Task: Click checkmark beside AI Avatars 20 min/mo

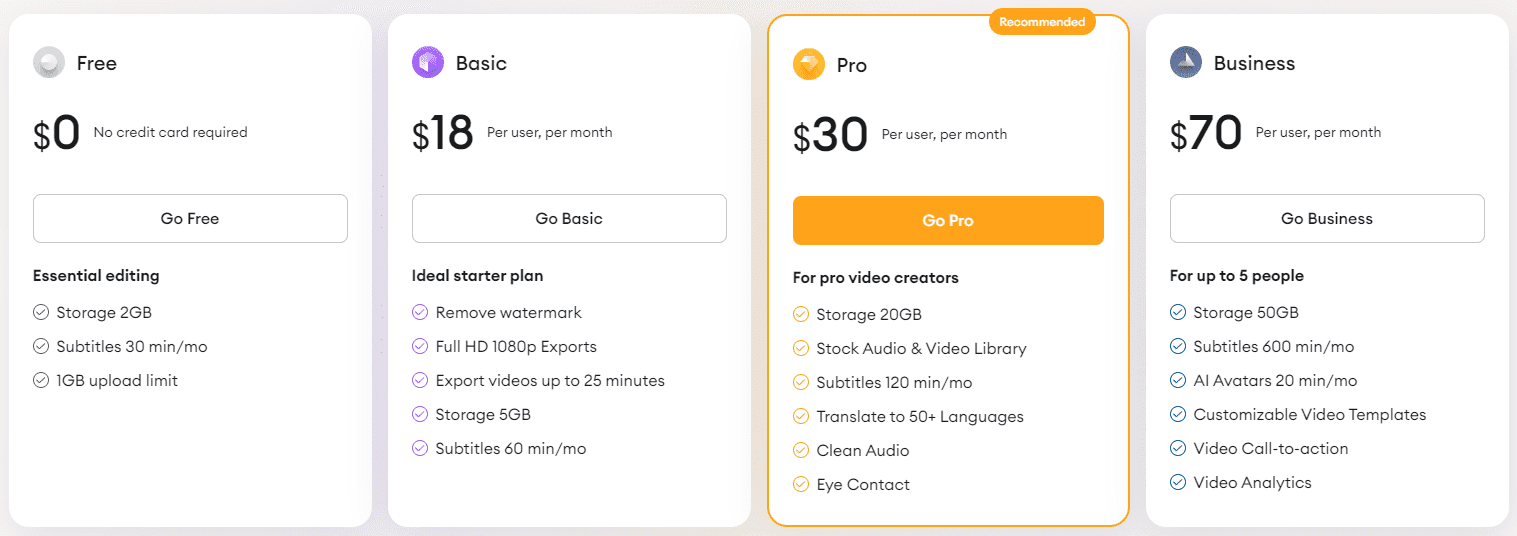Action: 1178,381
